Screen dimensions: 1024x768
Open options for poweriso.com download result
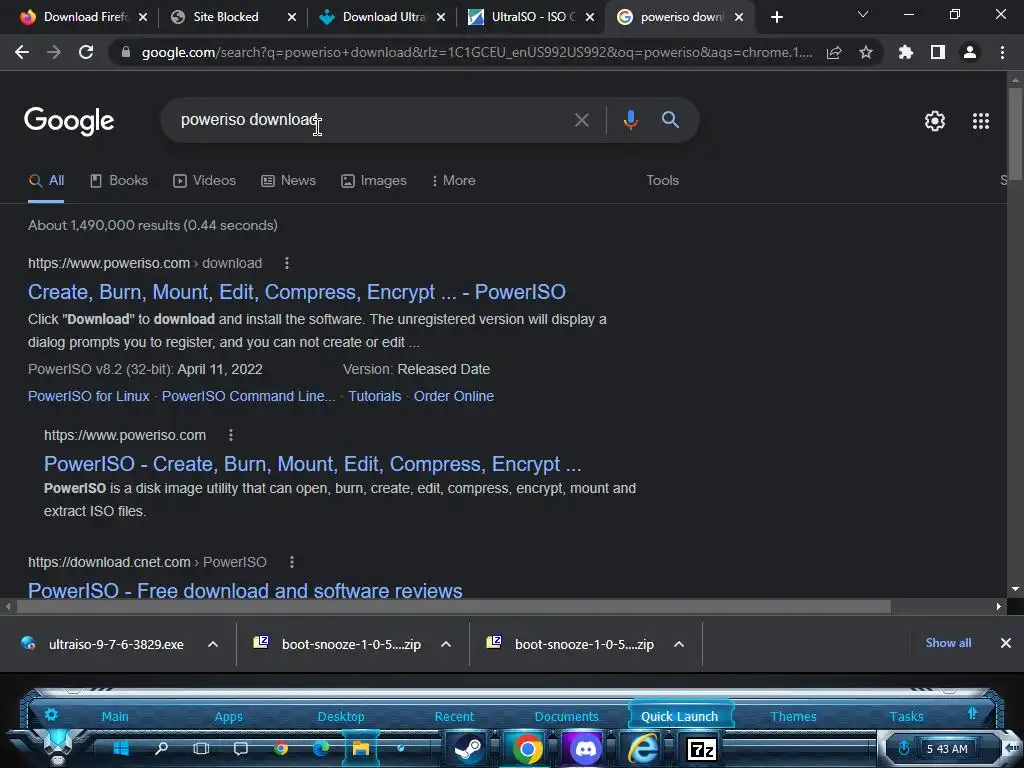pyautogui.click(x=287, y=263)
